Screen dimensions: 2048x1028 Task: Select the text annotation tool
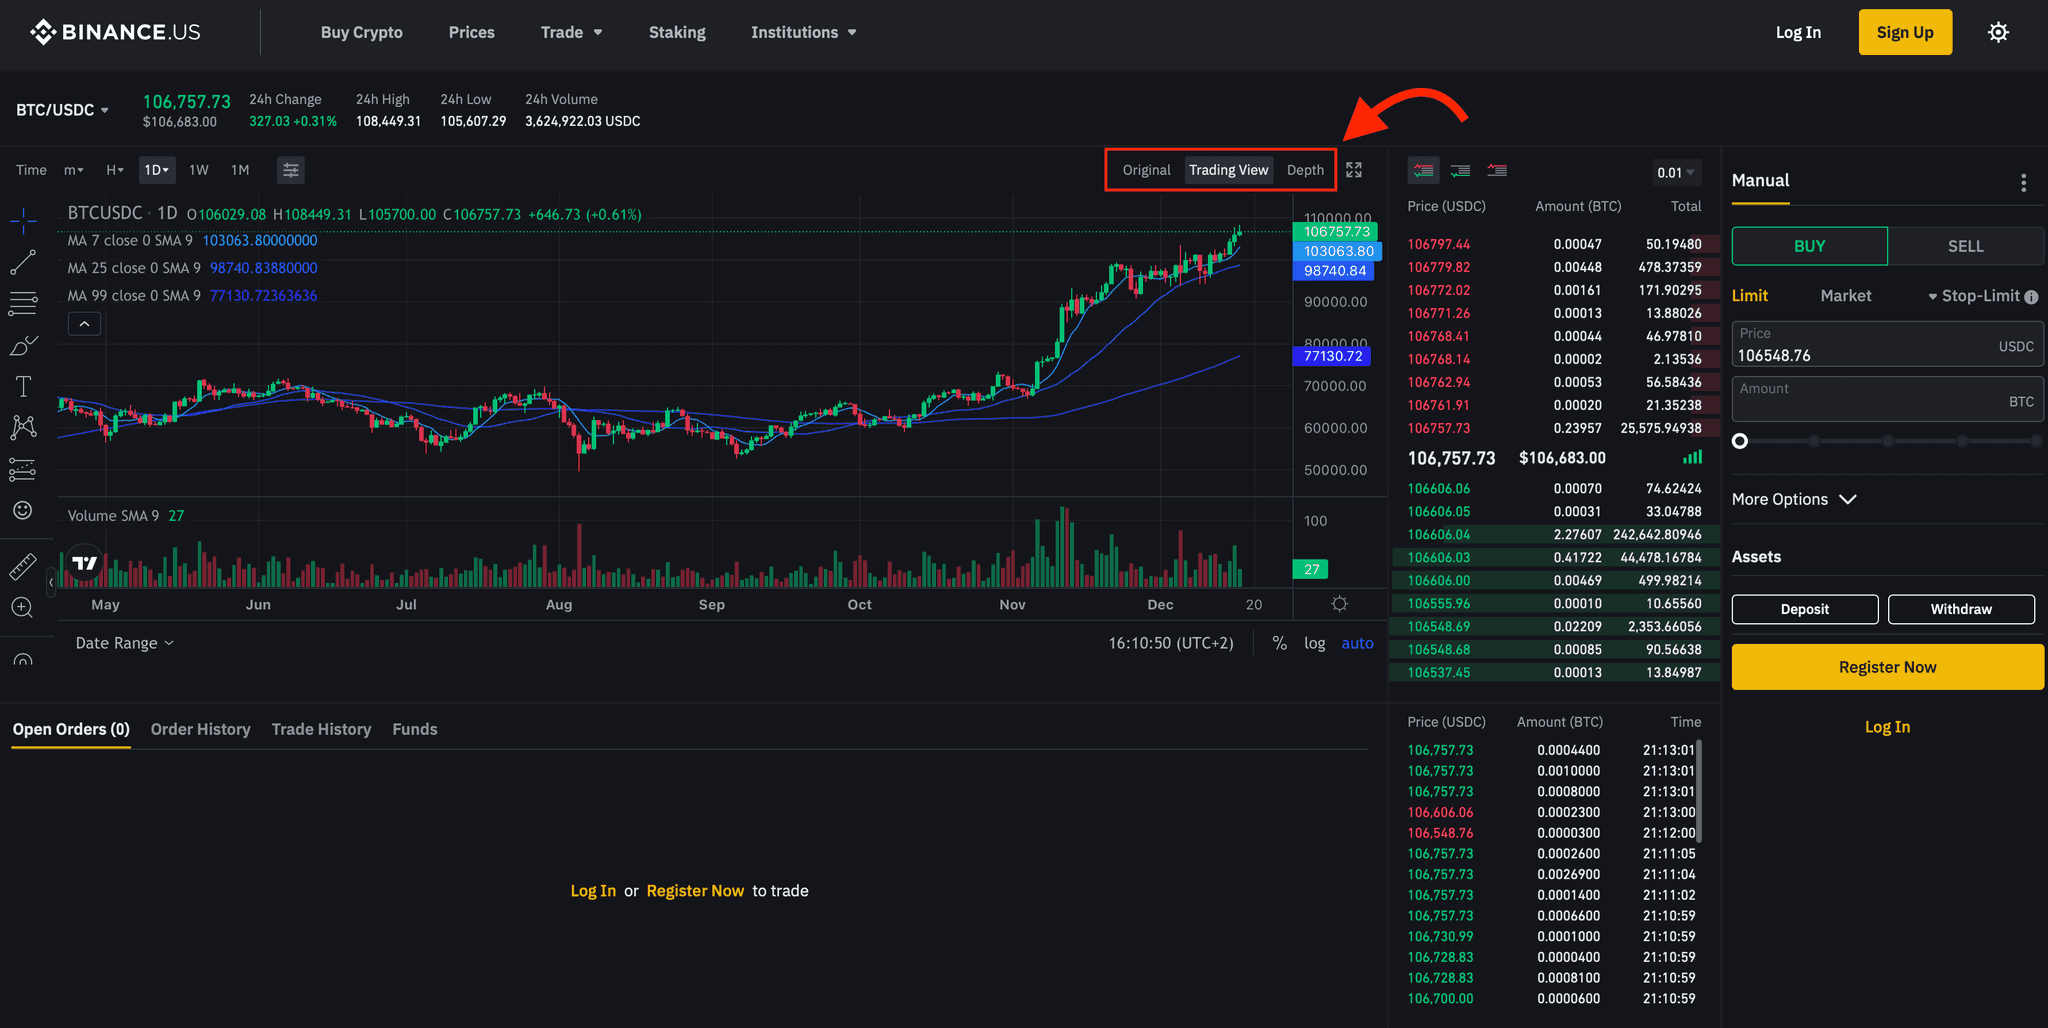(23, 386)
